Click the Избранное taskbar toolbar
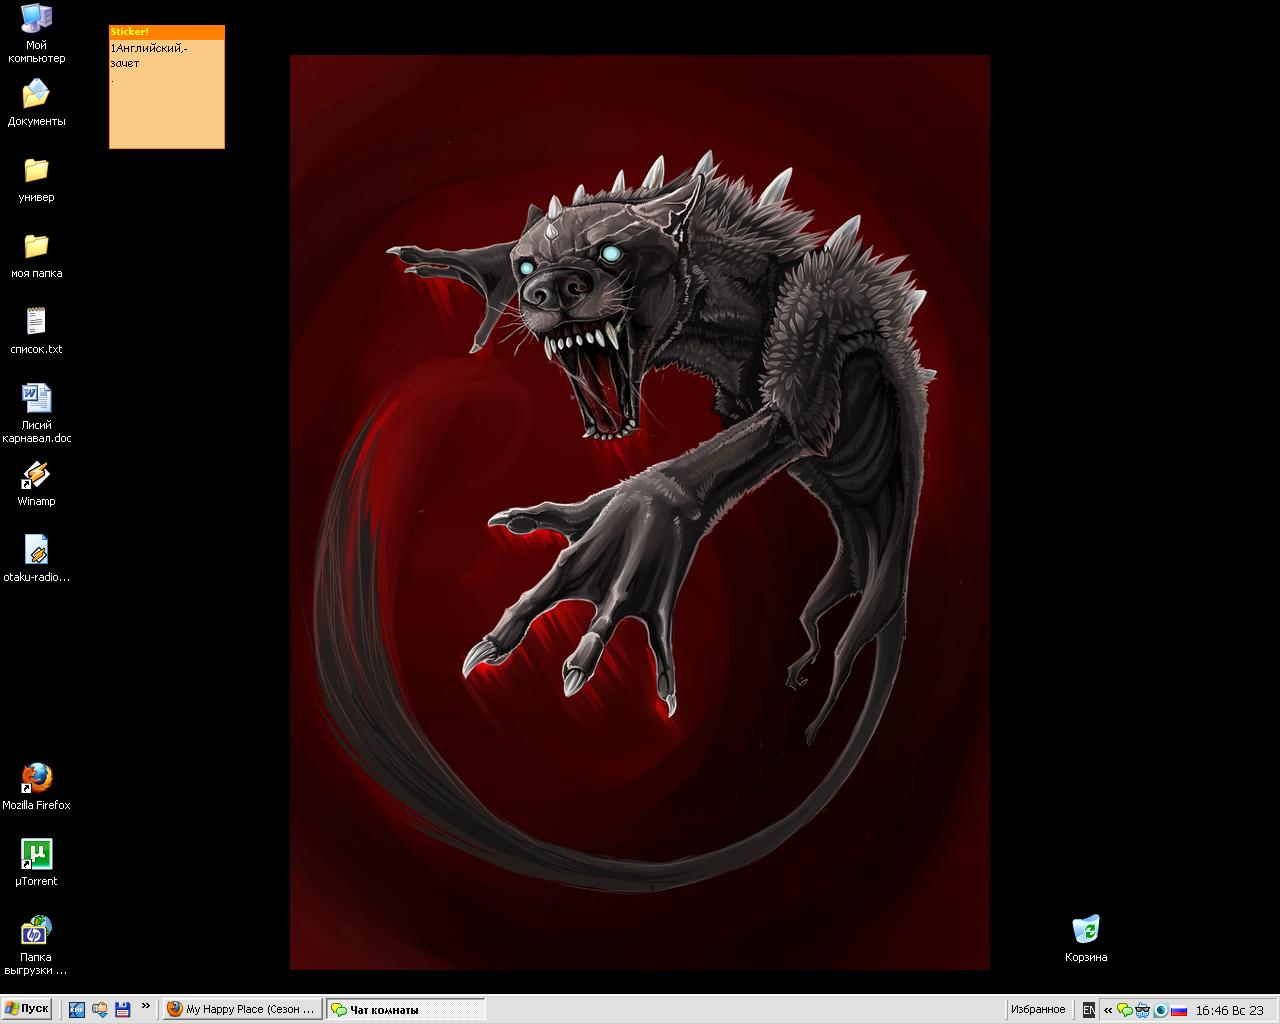The width and height of the screenshot is (1280, 1024). click(1037, 1010)
